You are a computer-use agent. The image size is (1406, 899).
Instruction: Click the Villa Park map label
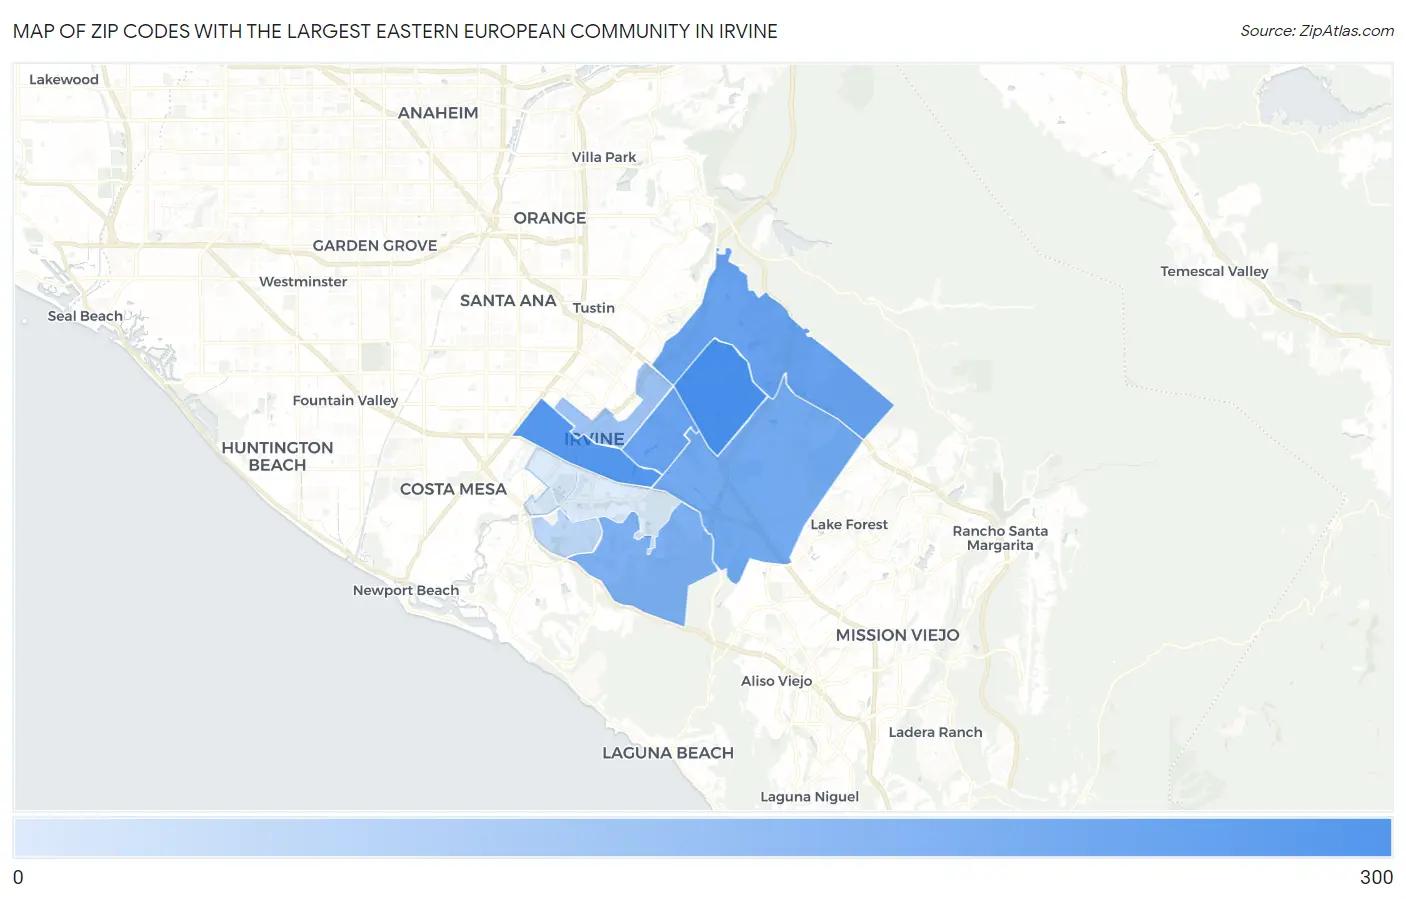pos(604,157)
